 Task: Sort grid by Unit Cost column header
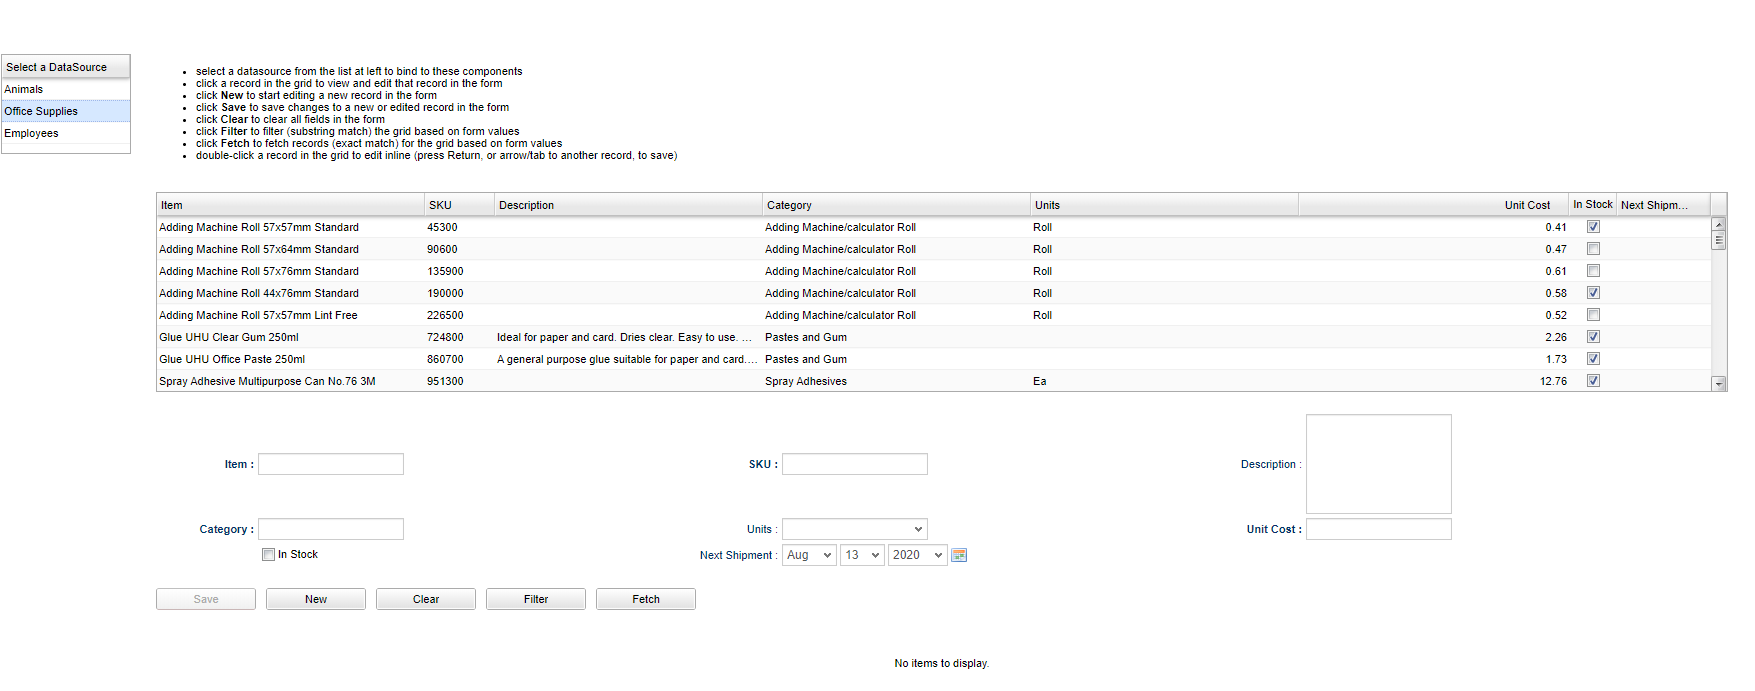coord(1526,205)
